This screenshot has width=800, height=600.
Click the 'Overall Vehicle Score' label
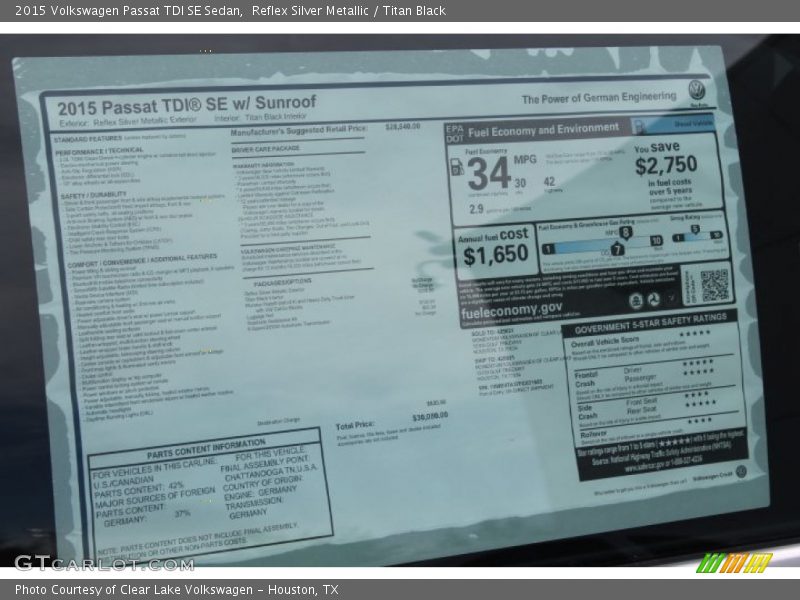point(605,342)
